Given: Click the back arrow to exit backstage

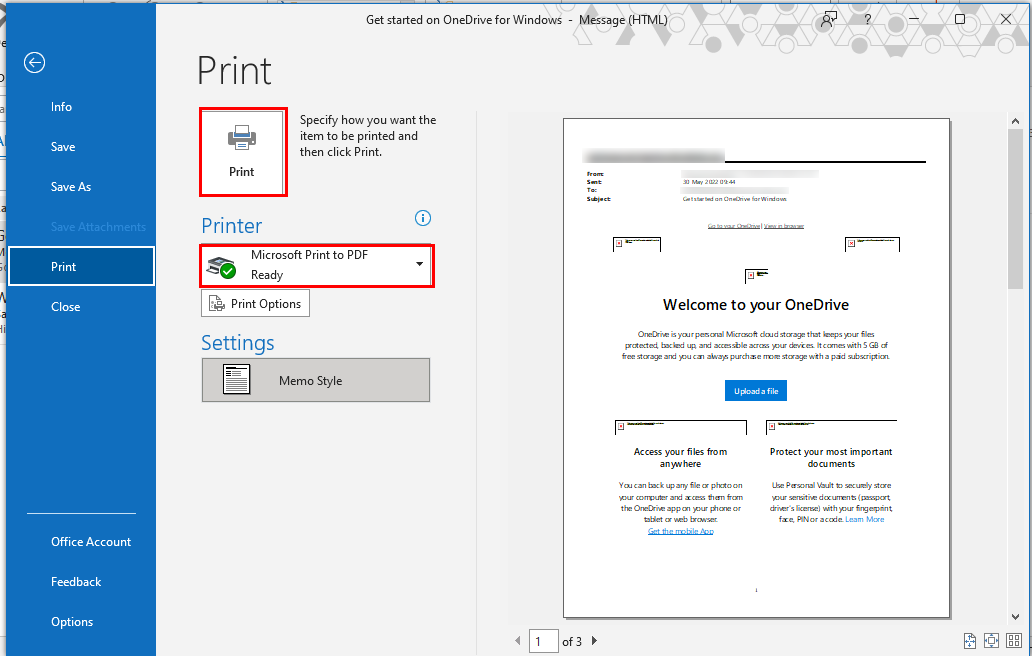Looking at the screenshot, I should [x=34, y=63].
